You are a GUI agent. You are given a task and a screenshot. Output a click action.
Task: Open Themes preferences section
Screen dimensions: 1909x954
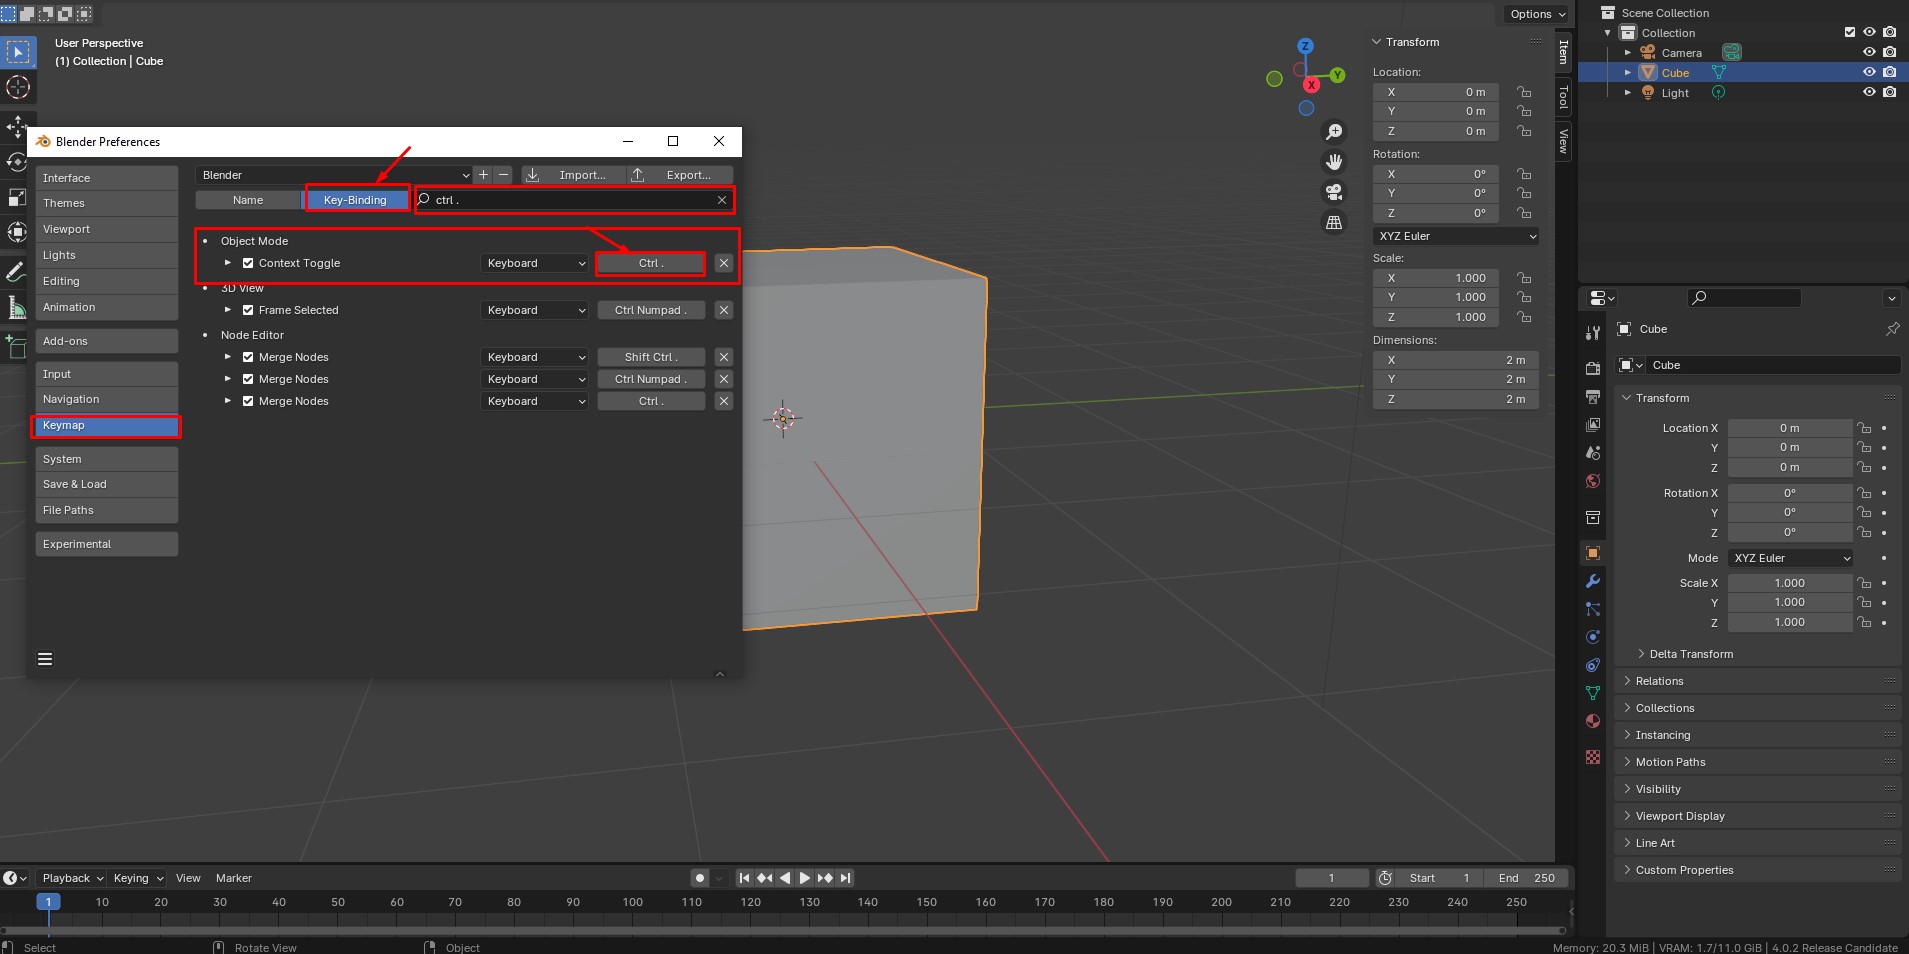107,203
